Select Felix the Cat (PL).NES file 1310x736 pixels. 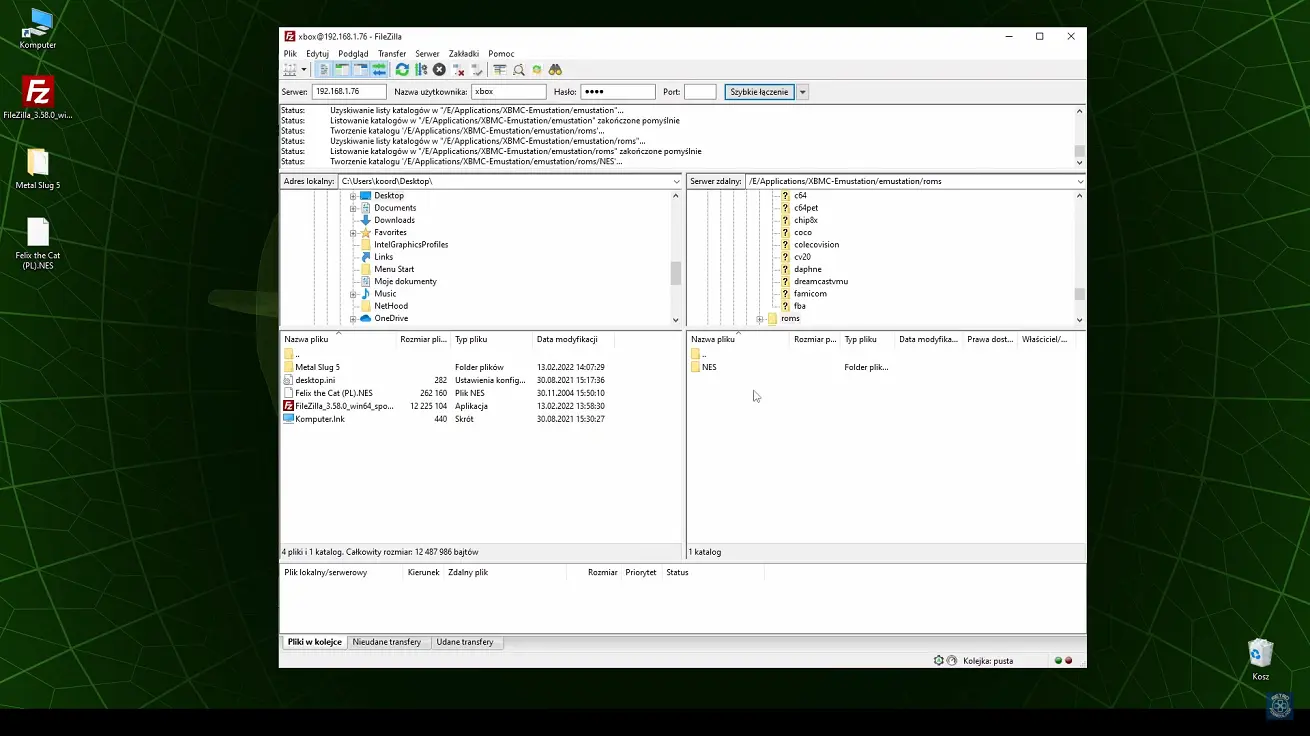334,393
